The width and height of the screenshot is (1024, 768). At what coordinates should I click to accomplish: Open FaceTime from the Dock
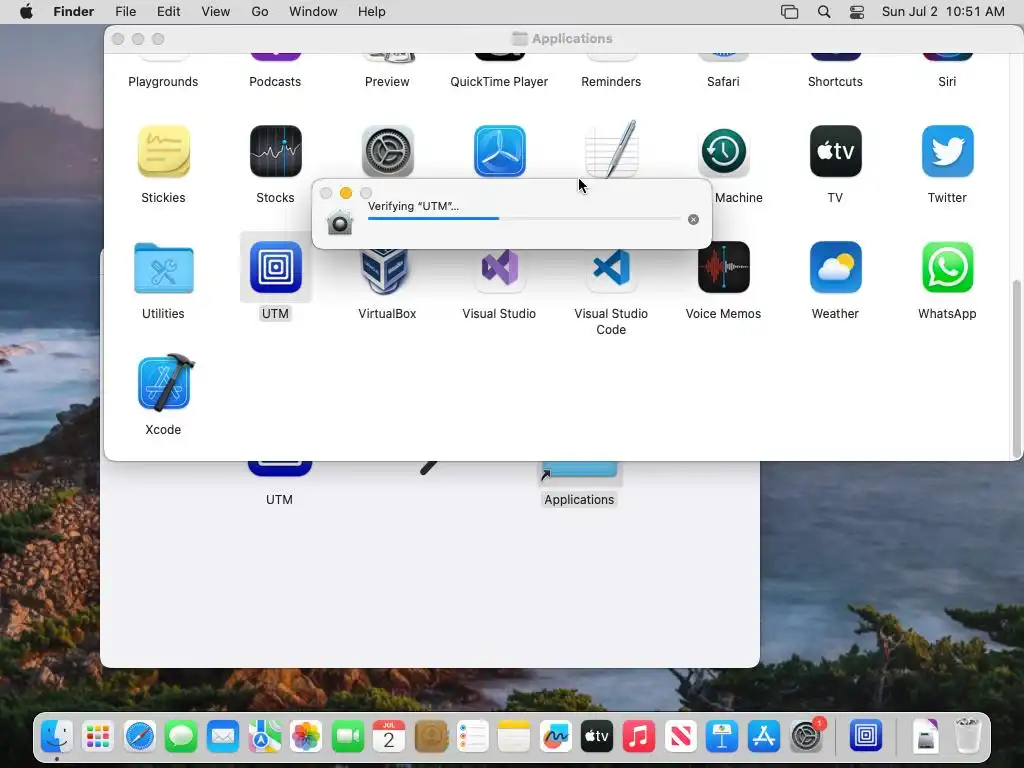(347, 737)
